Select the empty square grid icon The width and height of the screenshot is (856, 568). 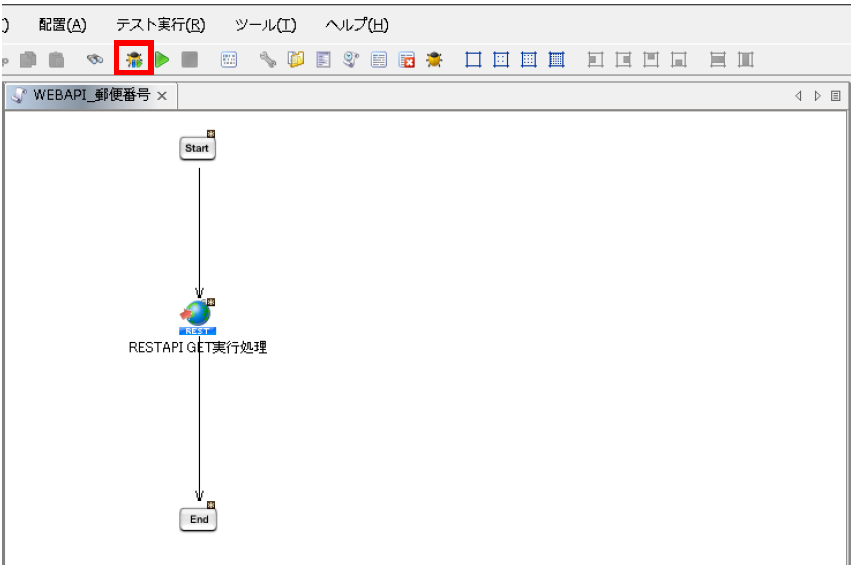point(474,60)
